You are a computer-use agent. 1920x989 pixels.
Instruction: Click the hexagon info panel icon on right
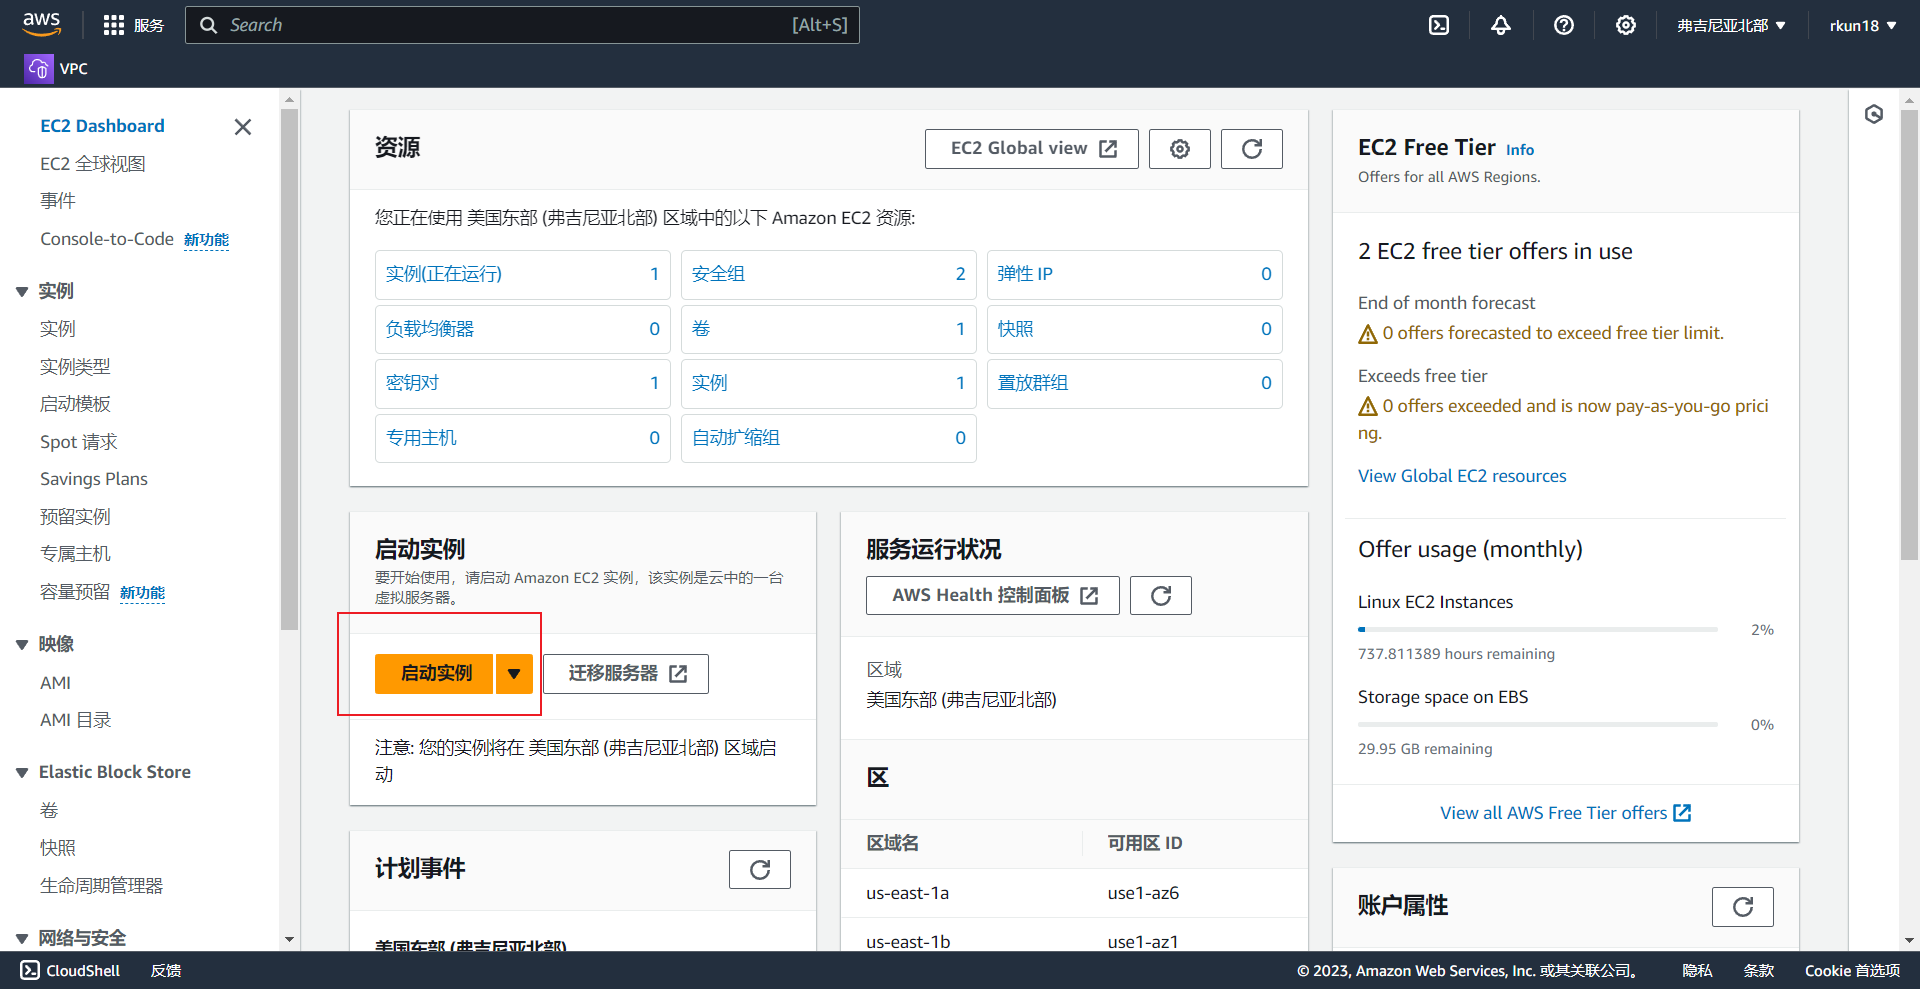(x=1874, y=114)
